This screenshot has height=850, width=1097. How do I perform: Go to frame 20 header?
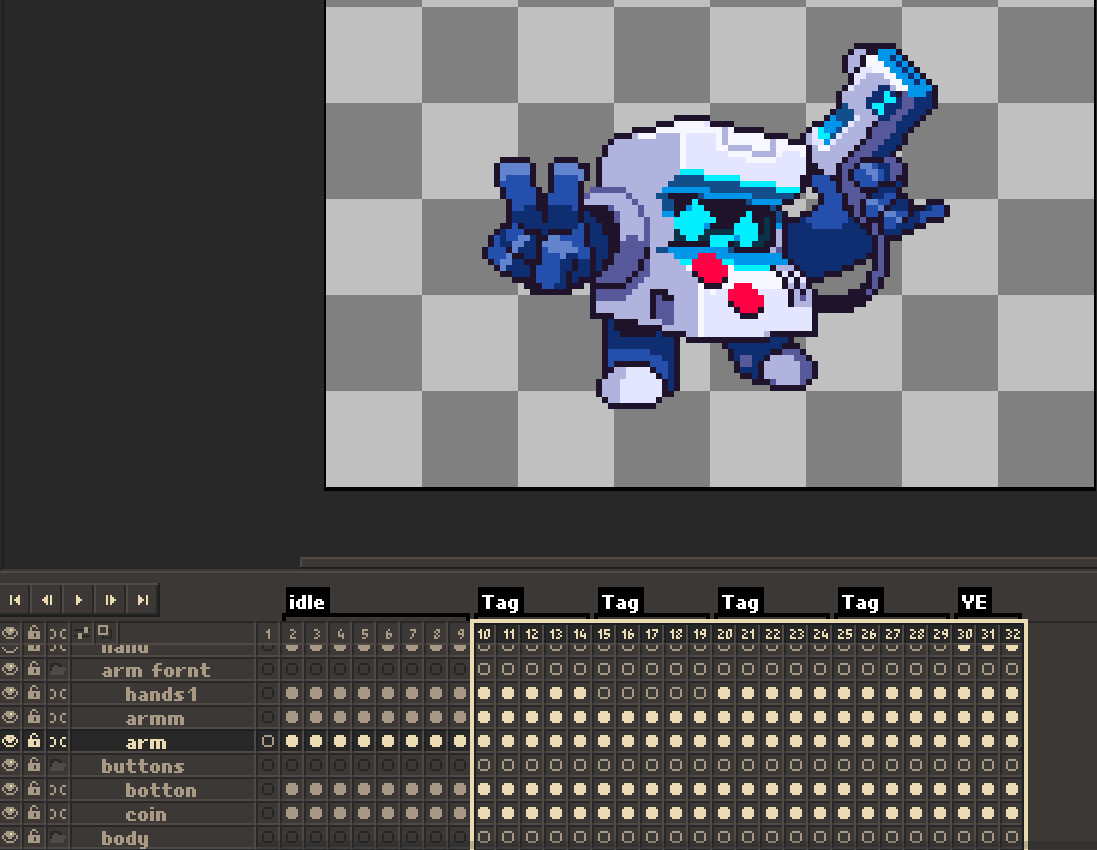point(724,634)
